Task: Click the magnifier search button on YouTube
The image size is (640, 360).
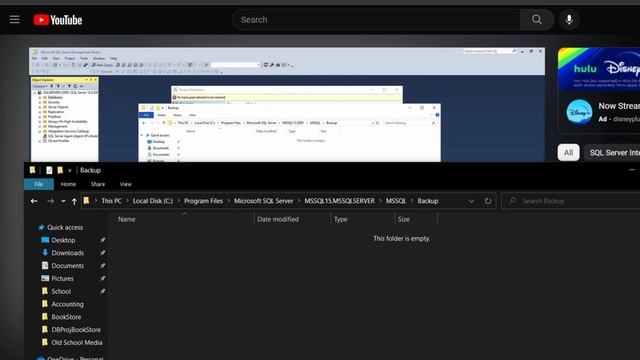Action: (537, 20)
